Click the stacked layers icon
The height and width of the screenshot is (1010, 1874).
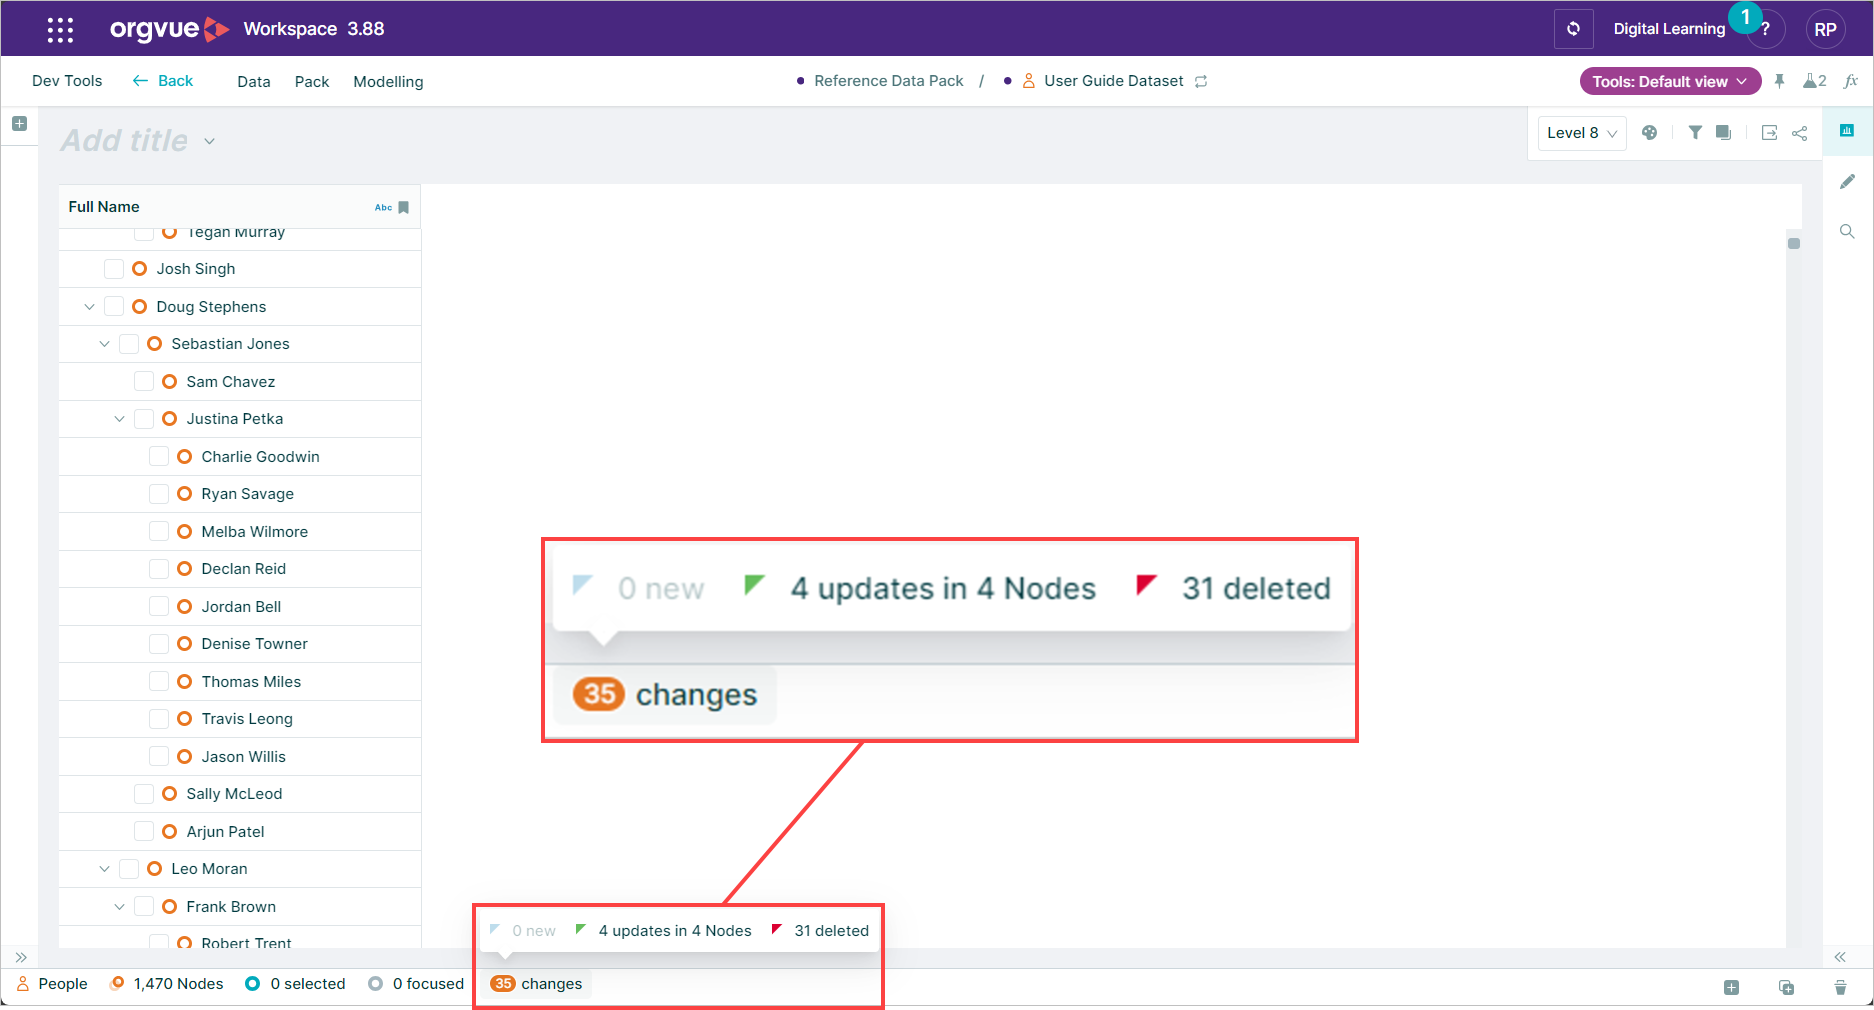1723,133
